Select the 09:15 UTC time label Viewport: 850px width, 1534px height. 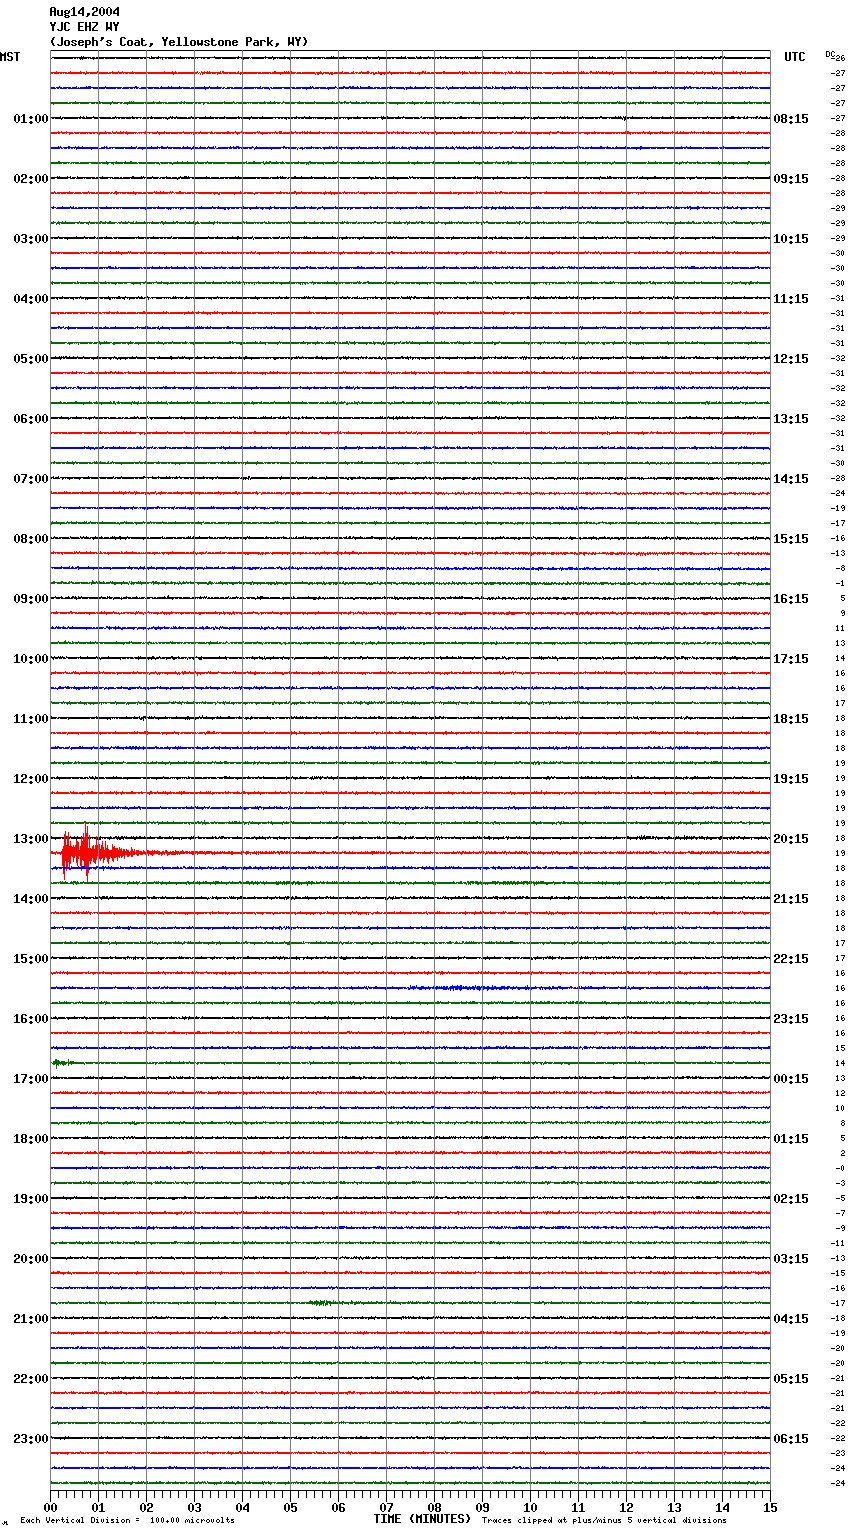click(x=791, y=179)
